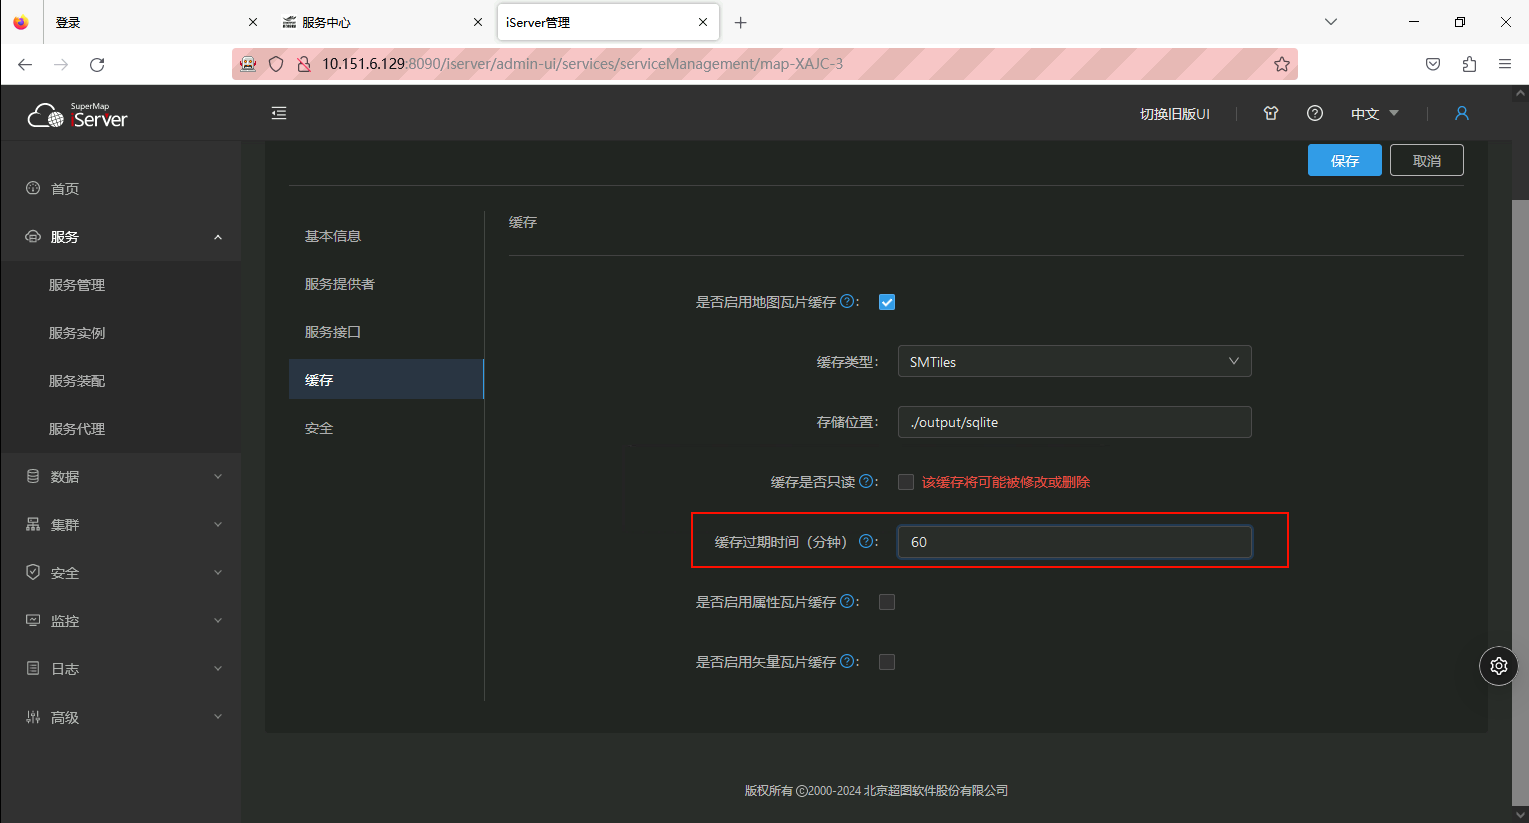
Task: Click the 监控 monitor icon in sidebar
Action: [x=33, y=620]
